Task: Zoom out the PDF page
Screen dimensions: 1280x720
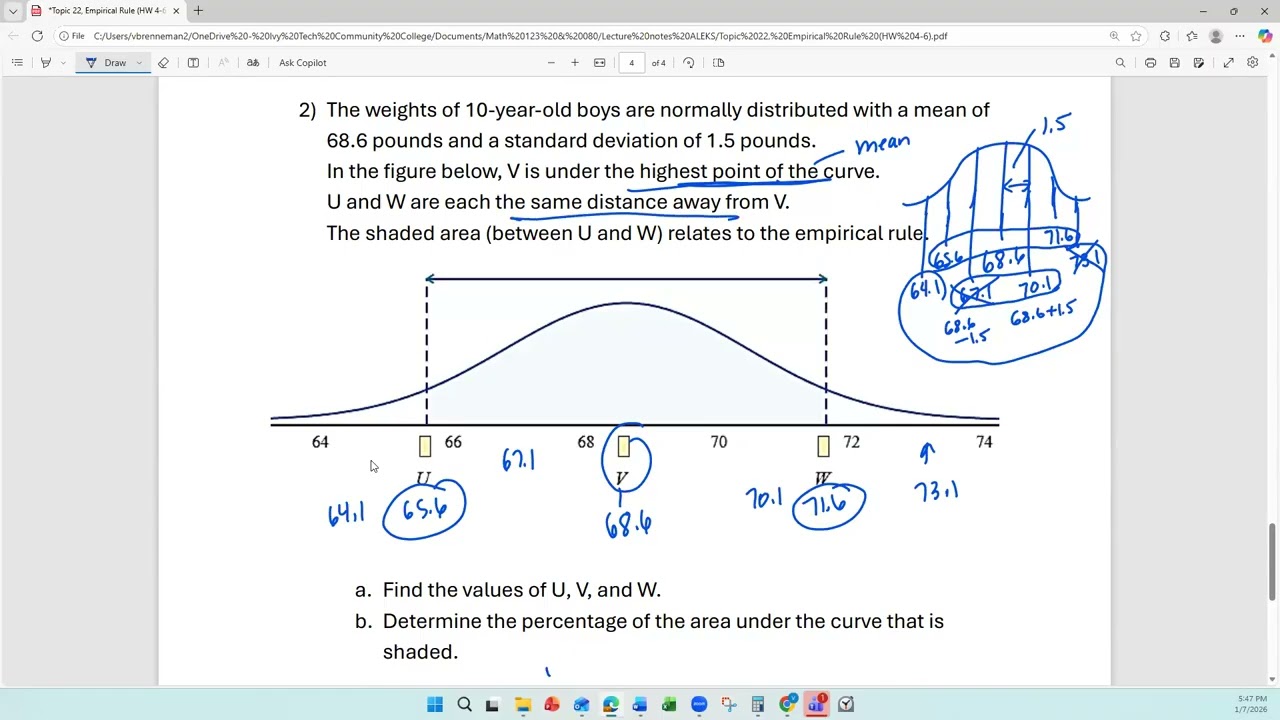Action: (551, 62)
